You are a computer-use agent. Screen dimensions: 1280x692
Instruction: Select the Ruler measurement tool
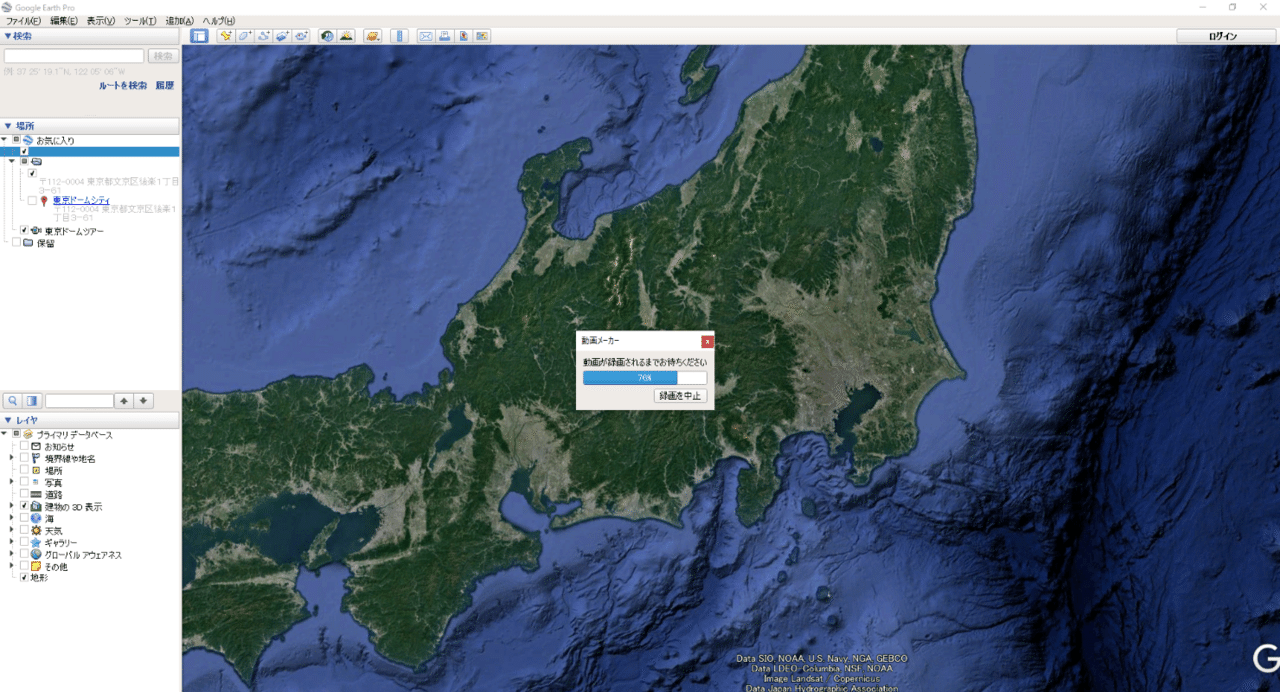point(399,36)
